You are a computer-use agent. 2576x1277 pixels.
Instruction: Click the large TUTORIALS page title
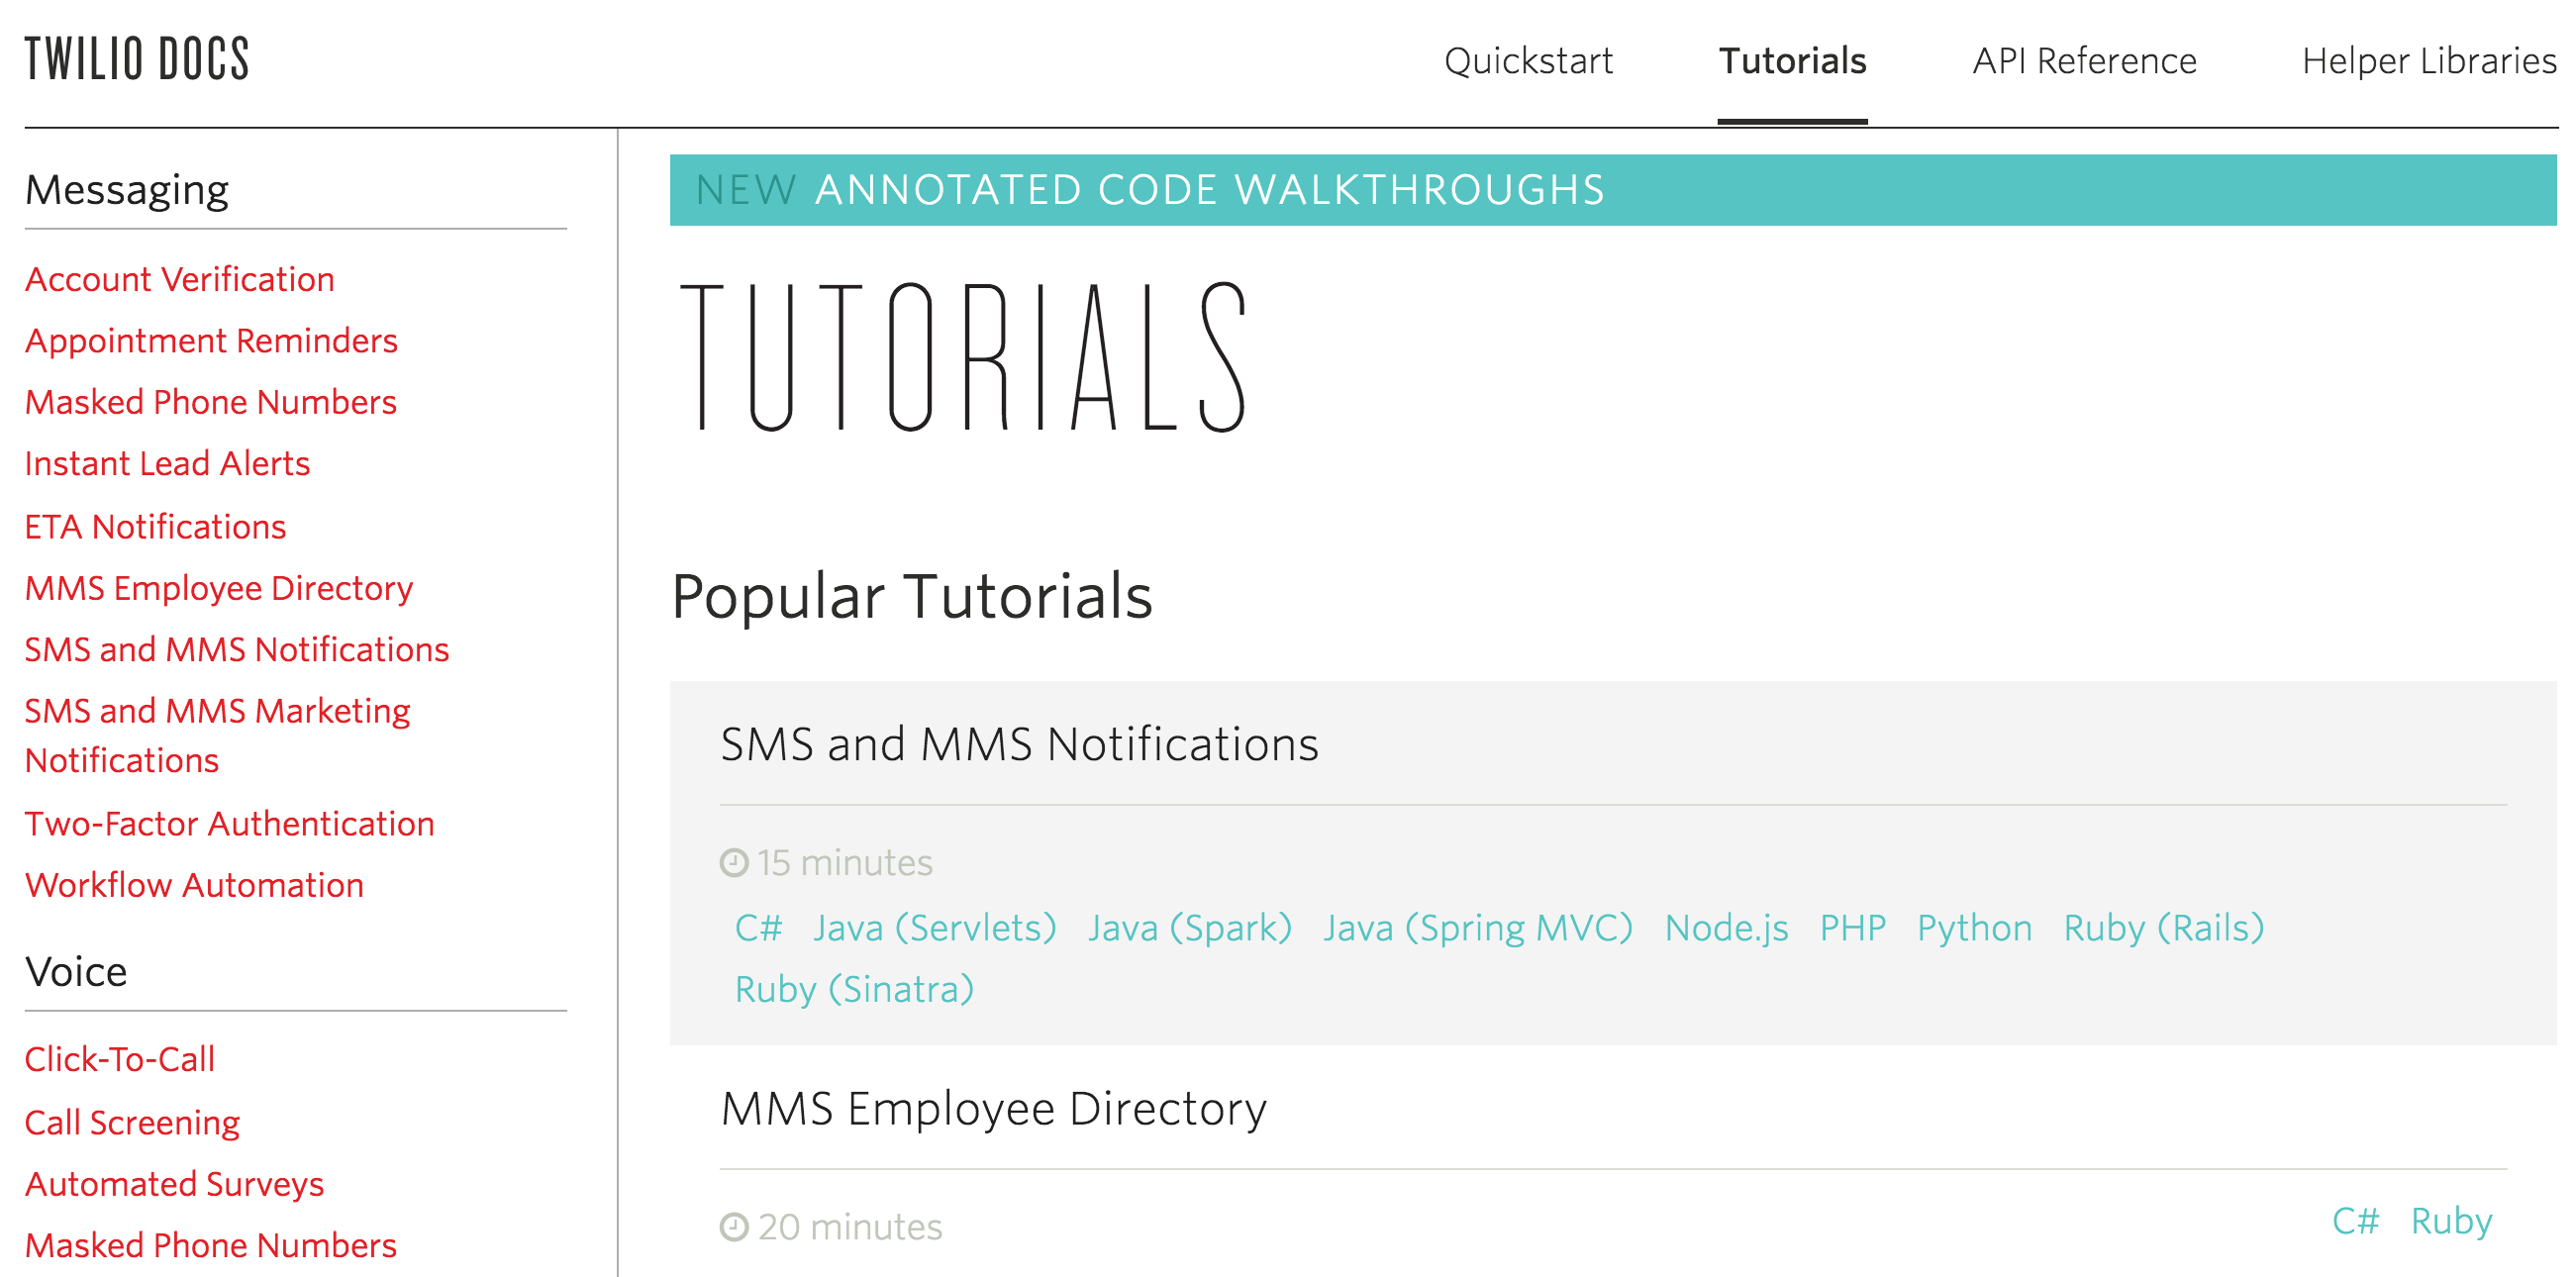coord(965,356)
